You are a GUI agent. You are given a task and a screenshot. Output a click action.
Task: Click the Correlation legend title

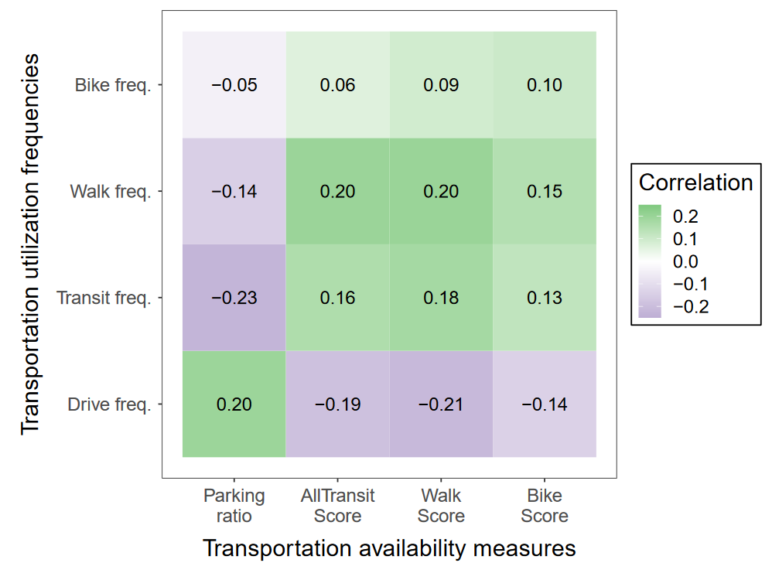[695, 183]
